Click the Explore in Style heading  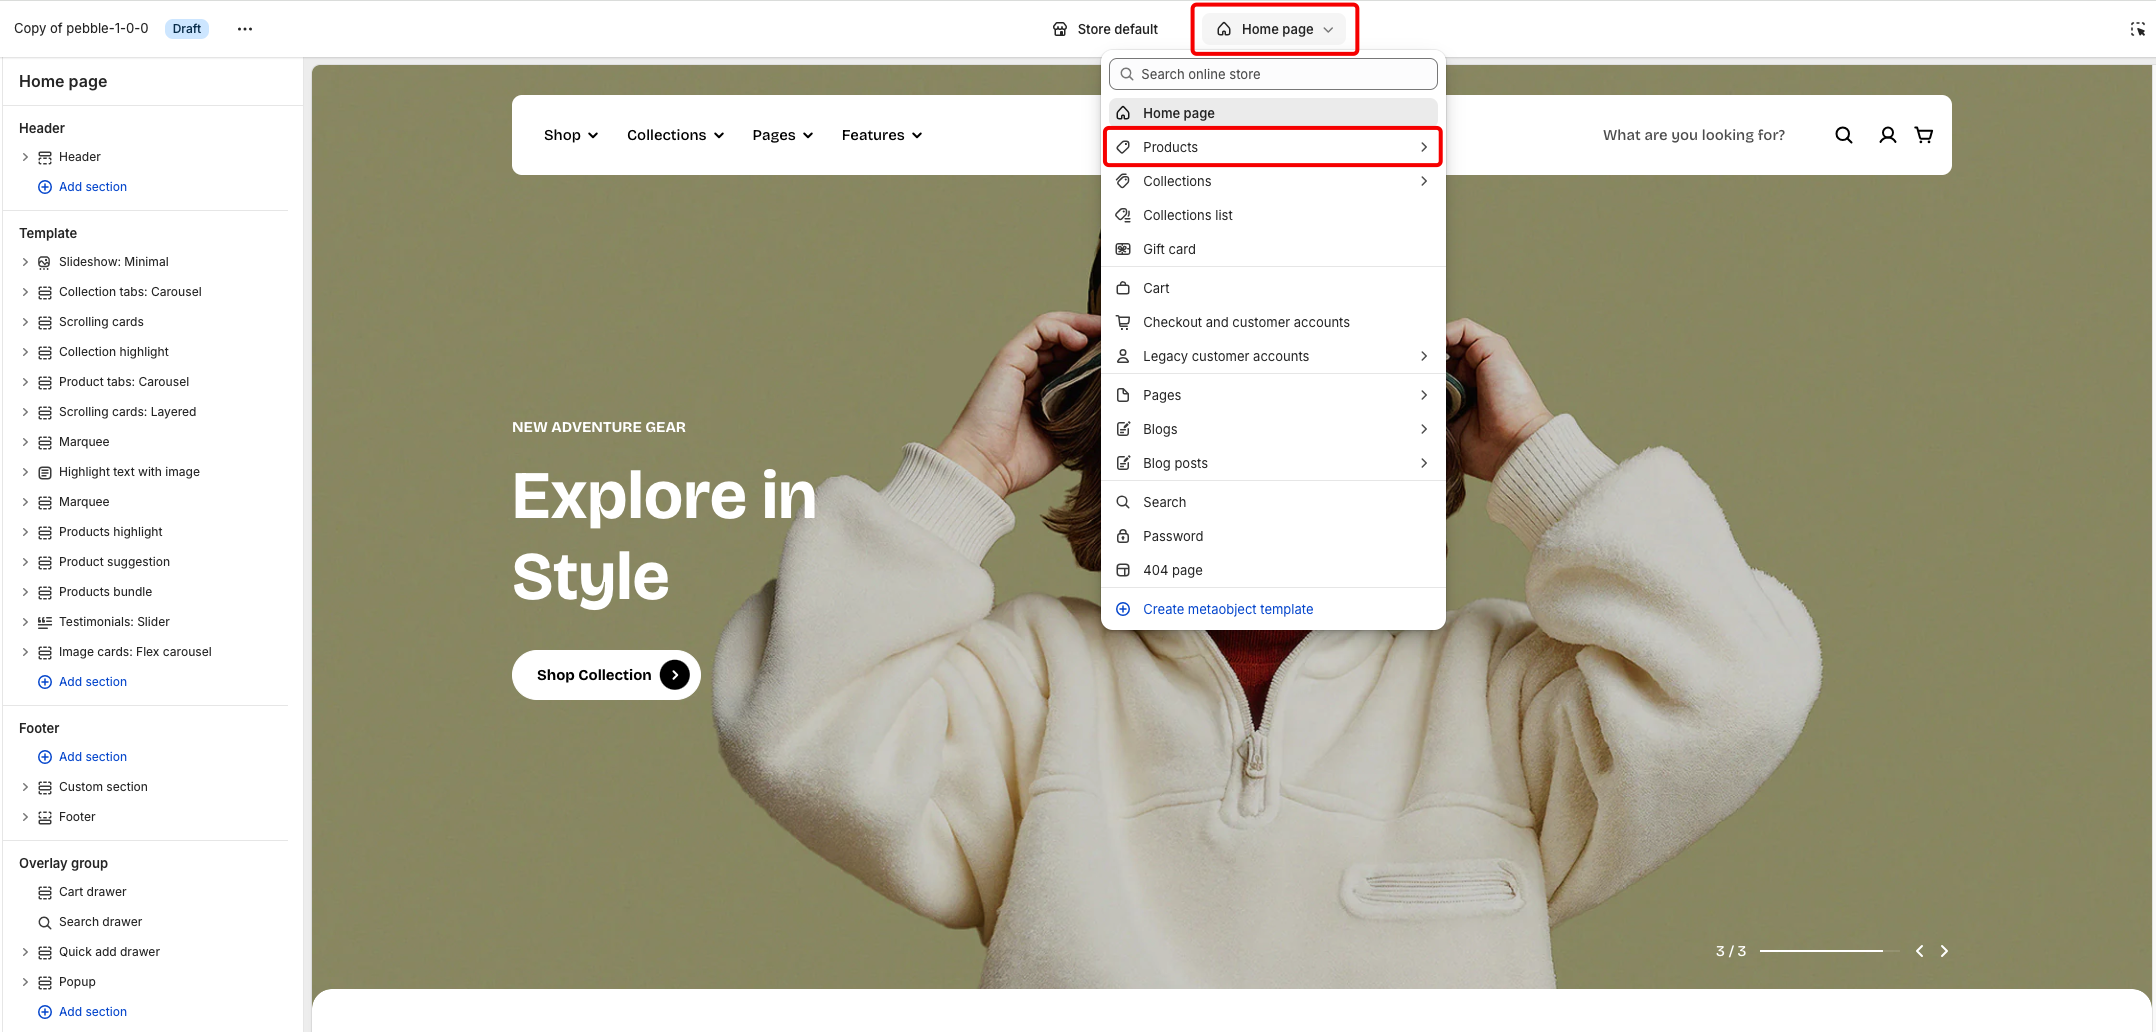[664, 536]
